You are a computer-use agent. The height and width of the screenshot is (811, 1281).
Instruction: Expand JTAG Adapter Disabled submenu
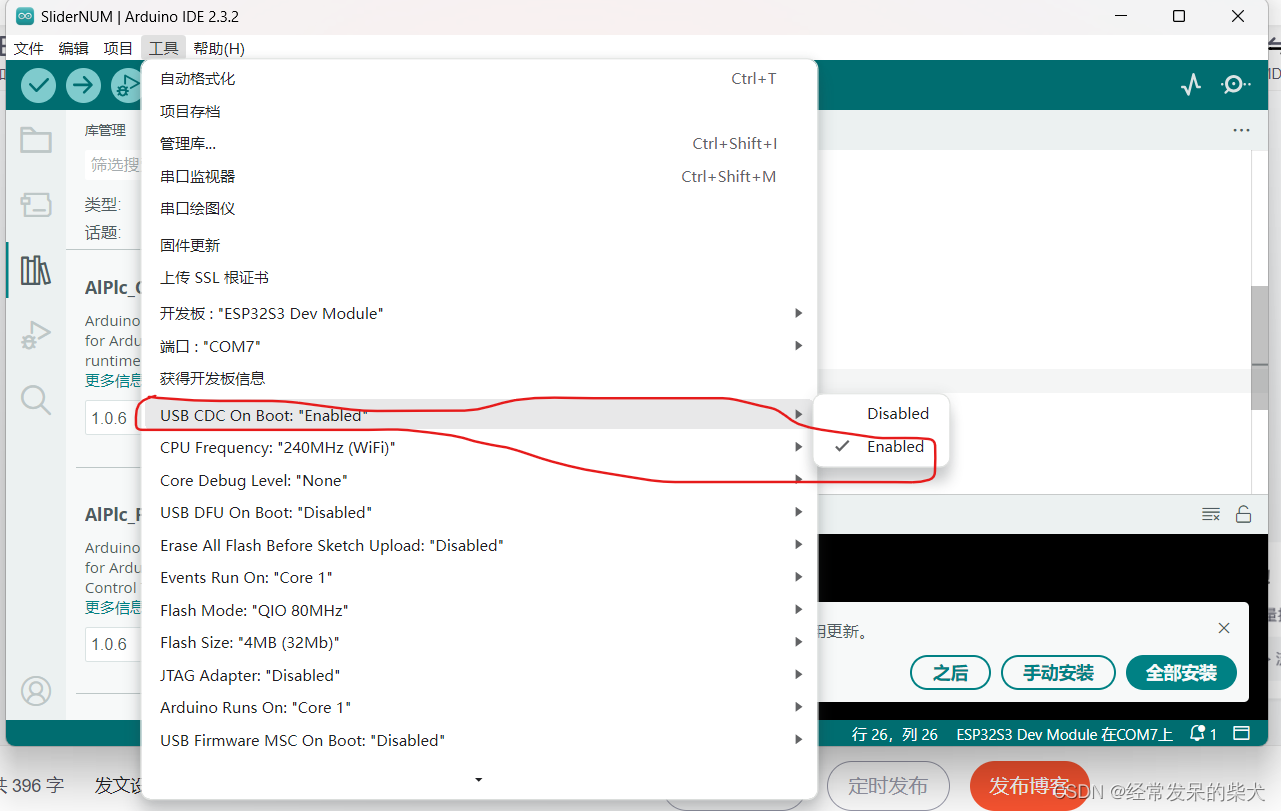[479, 675]
